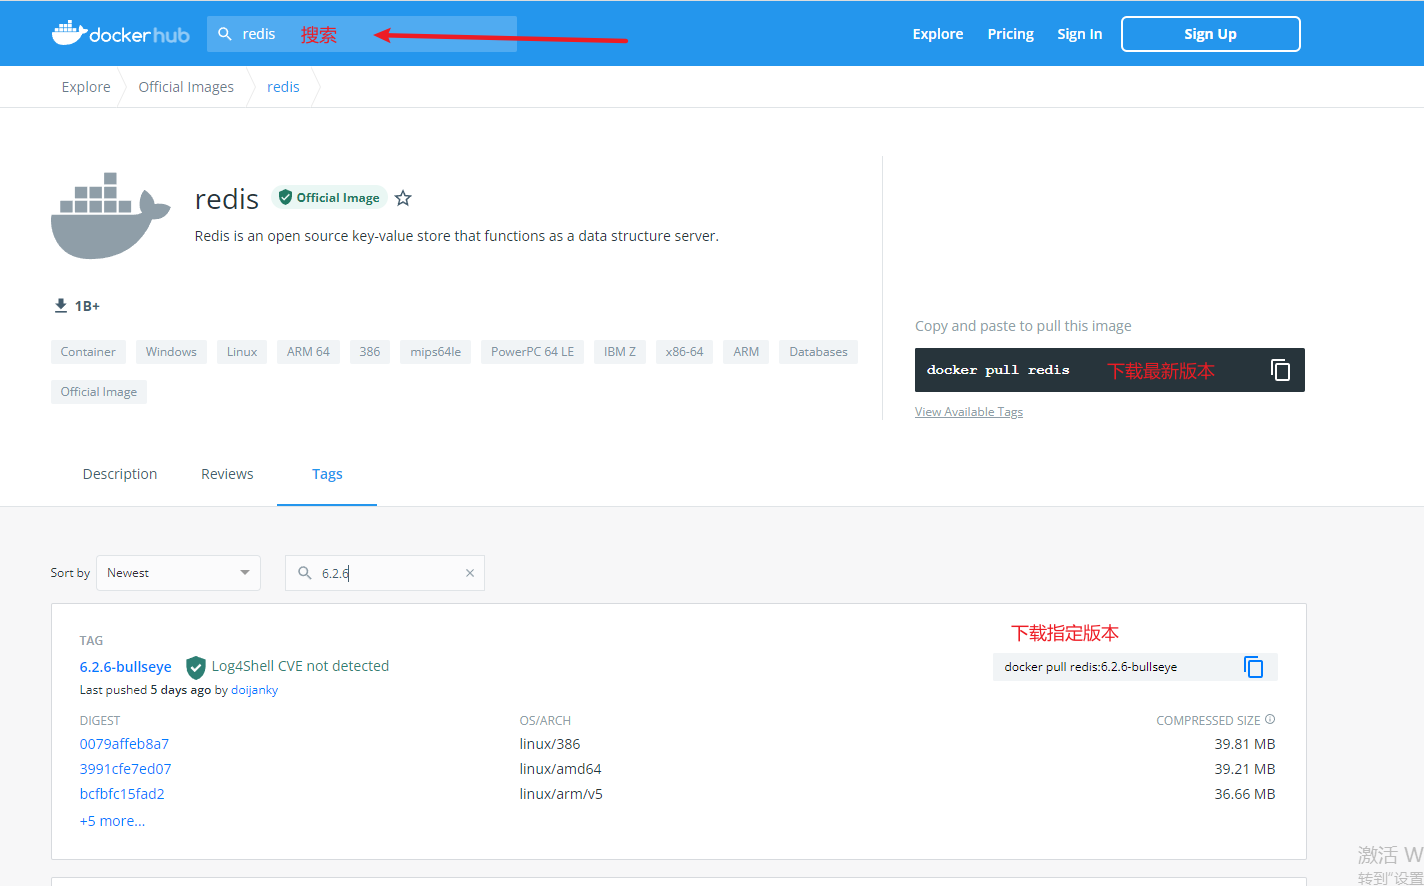Open the Pricing page
Image resolution: width=1424 pixels, height=886 pixels.
pos(1011,34)
